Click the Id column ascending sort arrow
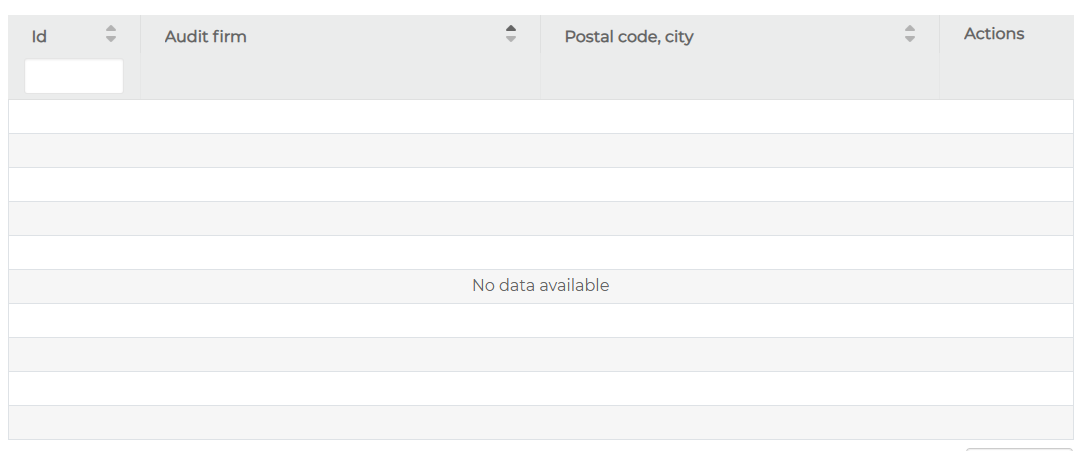 111,28
